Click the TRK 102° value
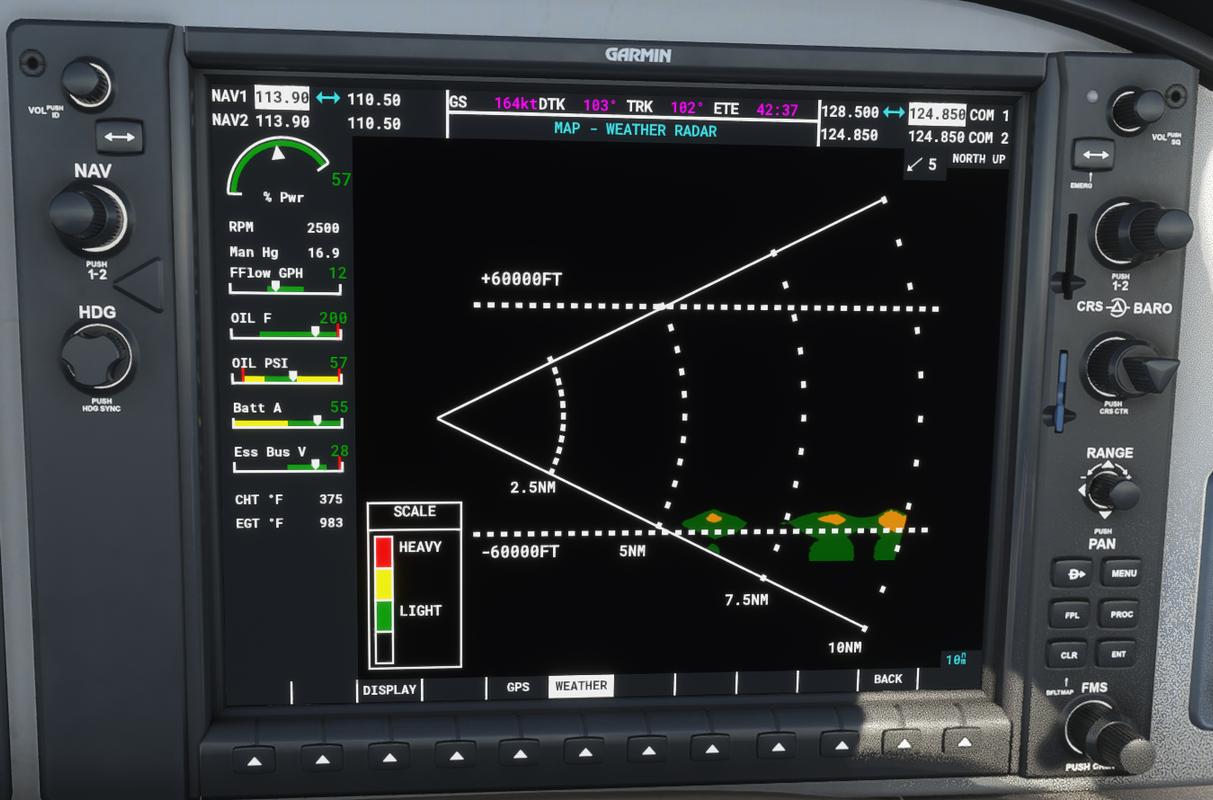The image size is (1213, 800). coord(687,107)
